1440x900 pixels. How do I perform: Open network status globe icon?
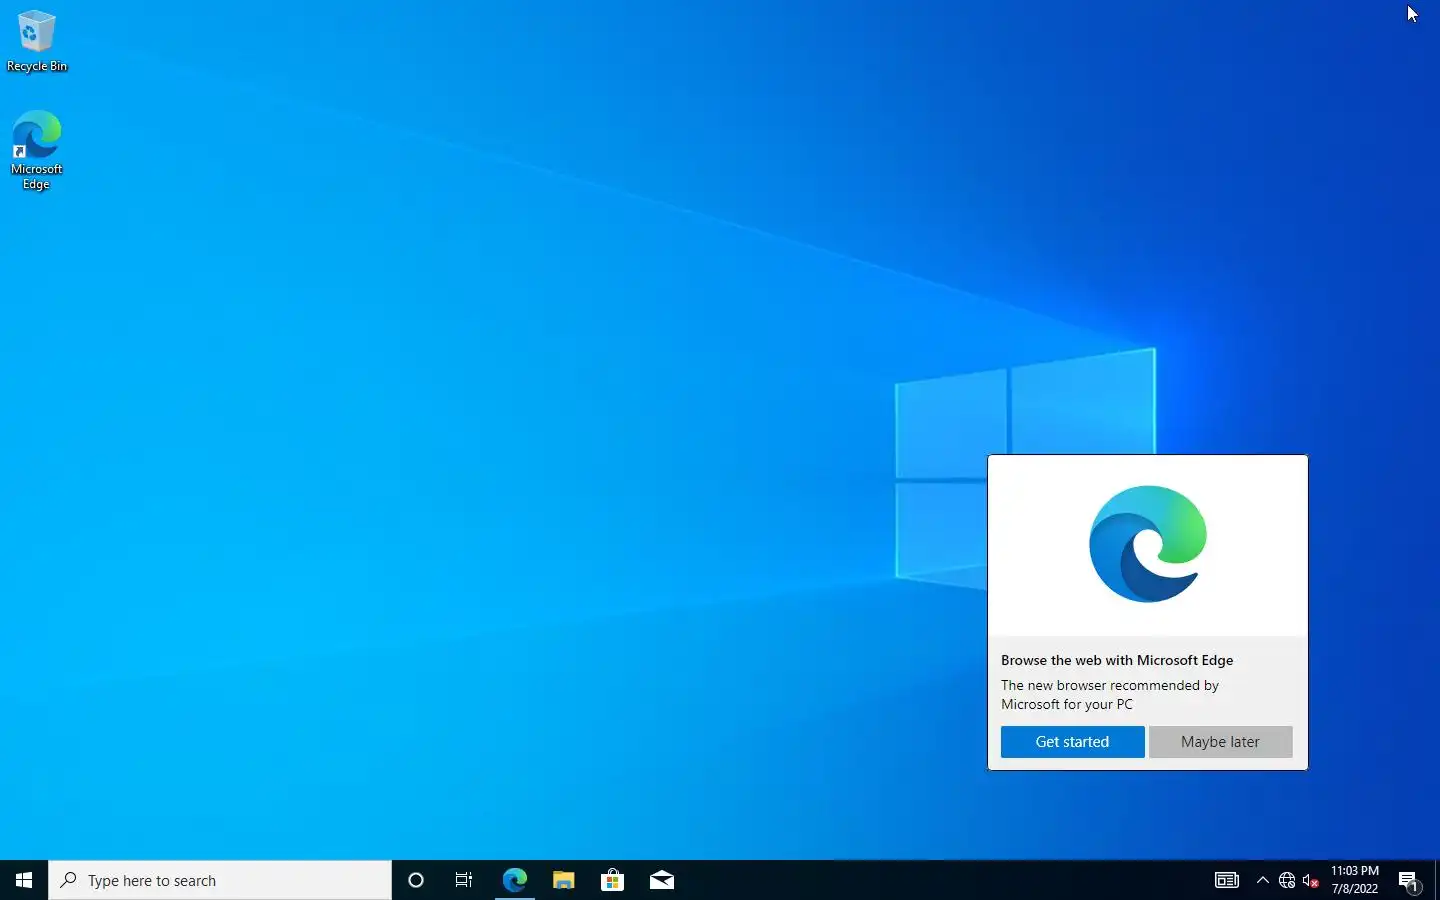point(1287,880)
